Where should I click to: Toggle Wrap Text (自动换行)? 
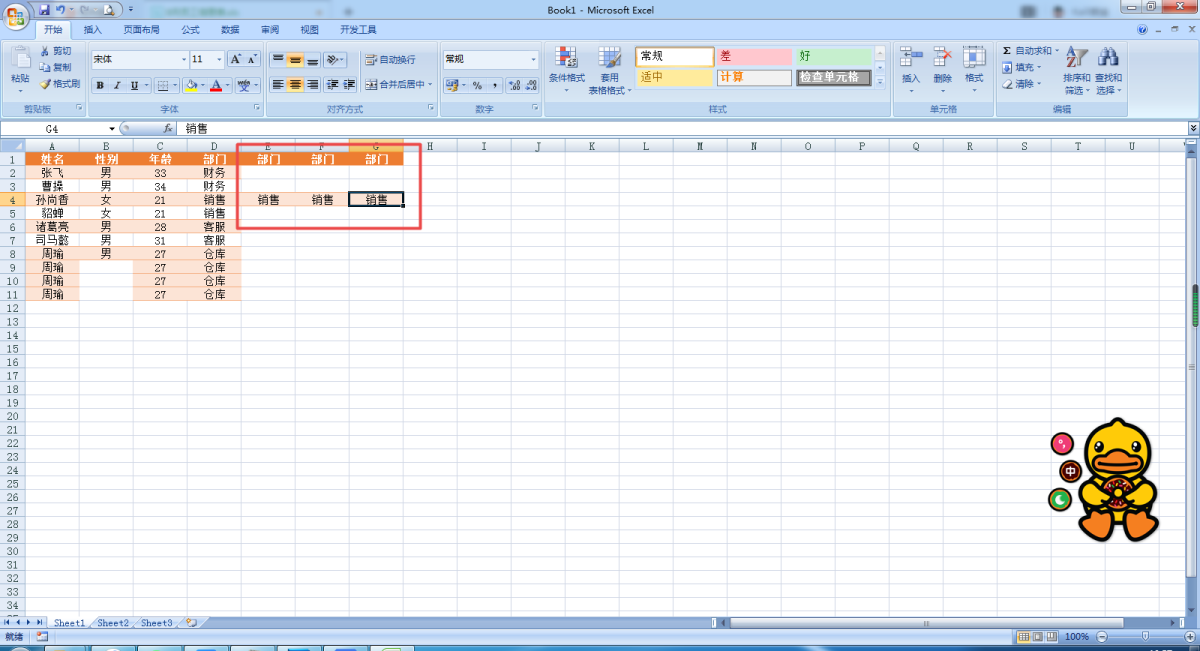pyautogui.click(x=390, y=60)
